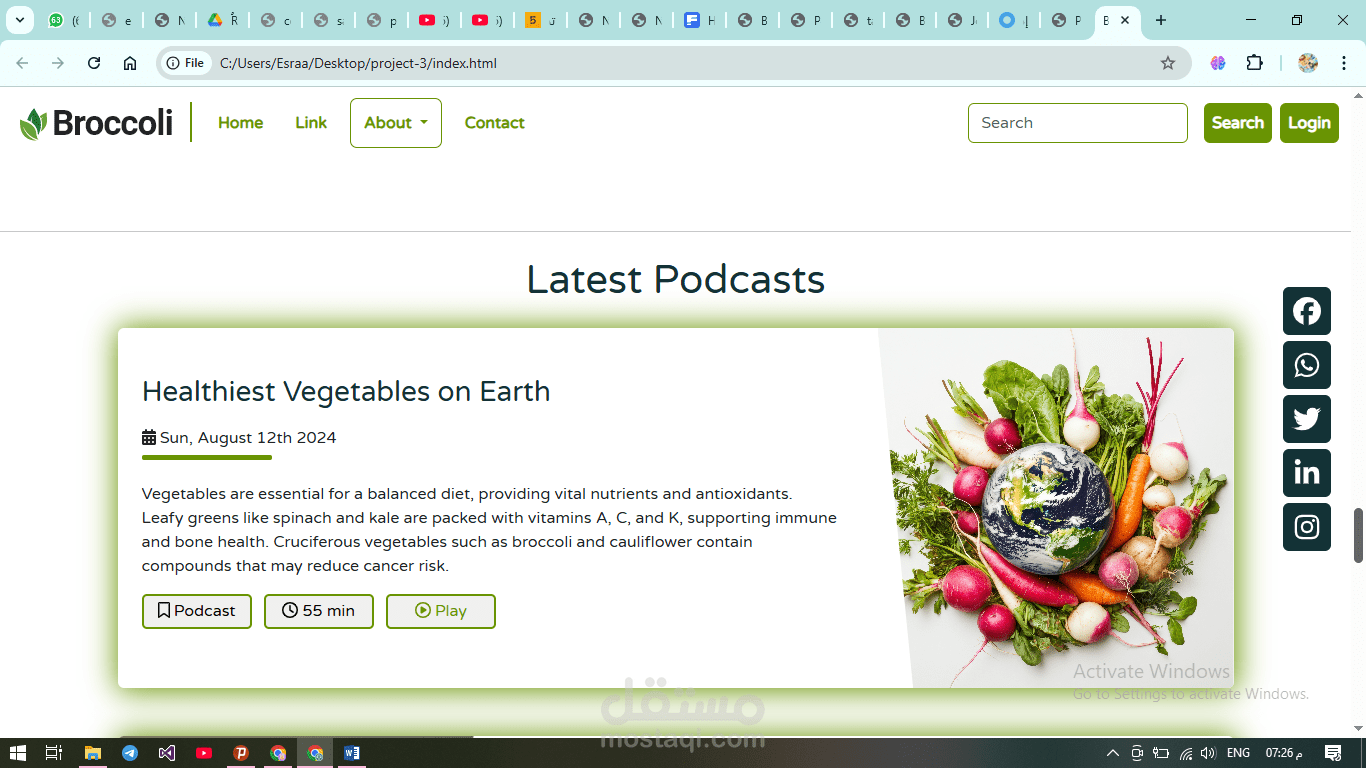1366x768 pixels.
Task: Click the Healthiest Vegetables on Earth title
Action: [x=346, y=391]
